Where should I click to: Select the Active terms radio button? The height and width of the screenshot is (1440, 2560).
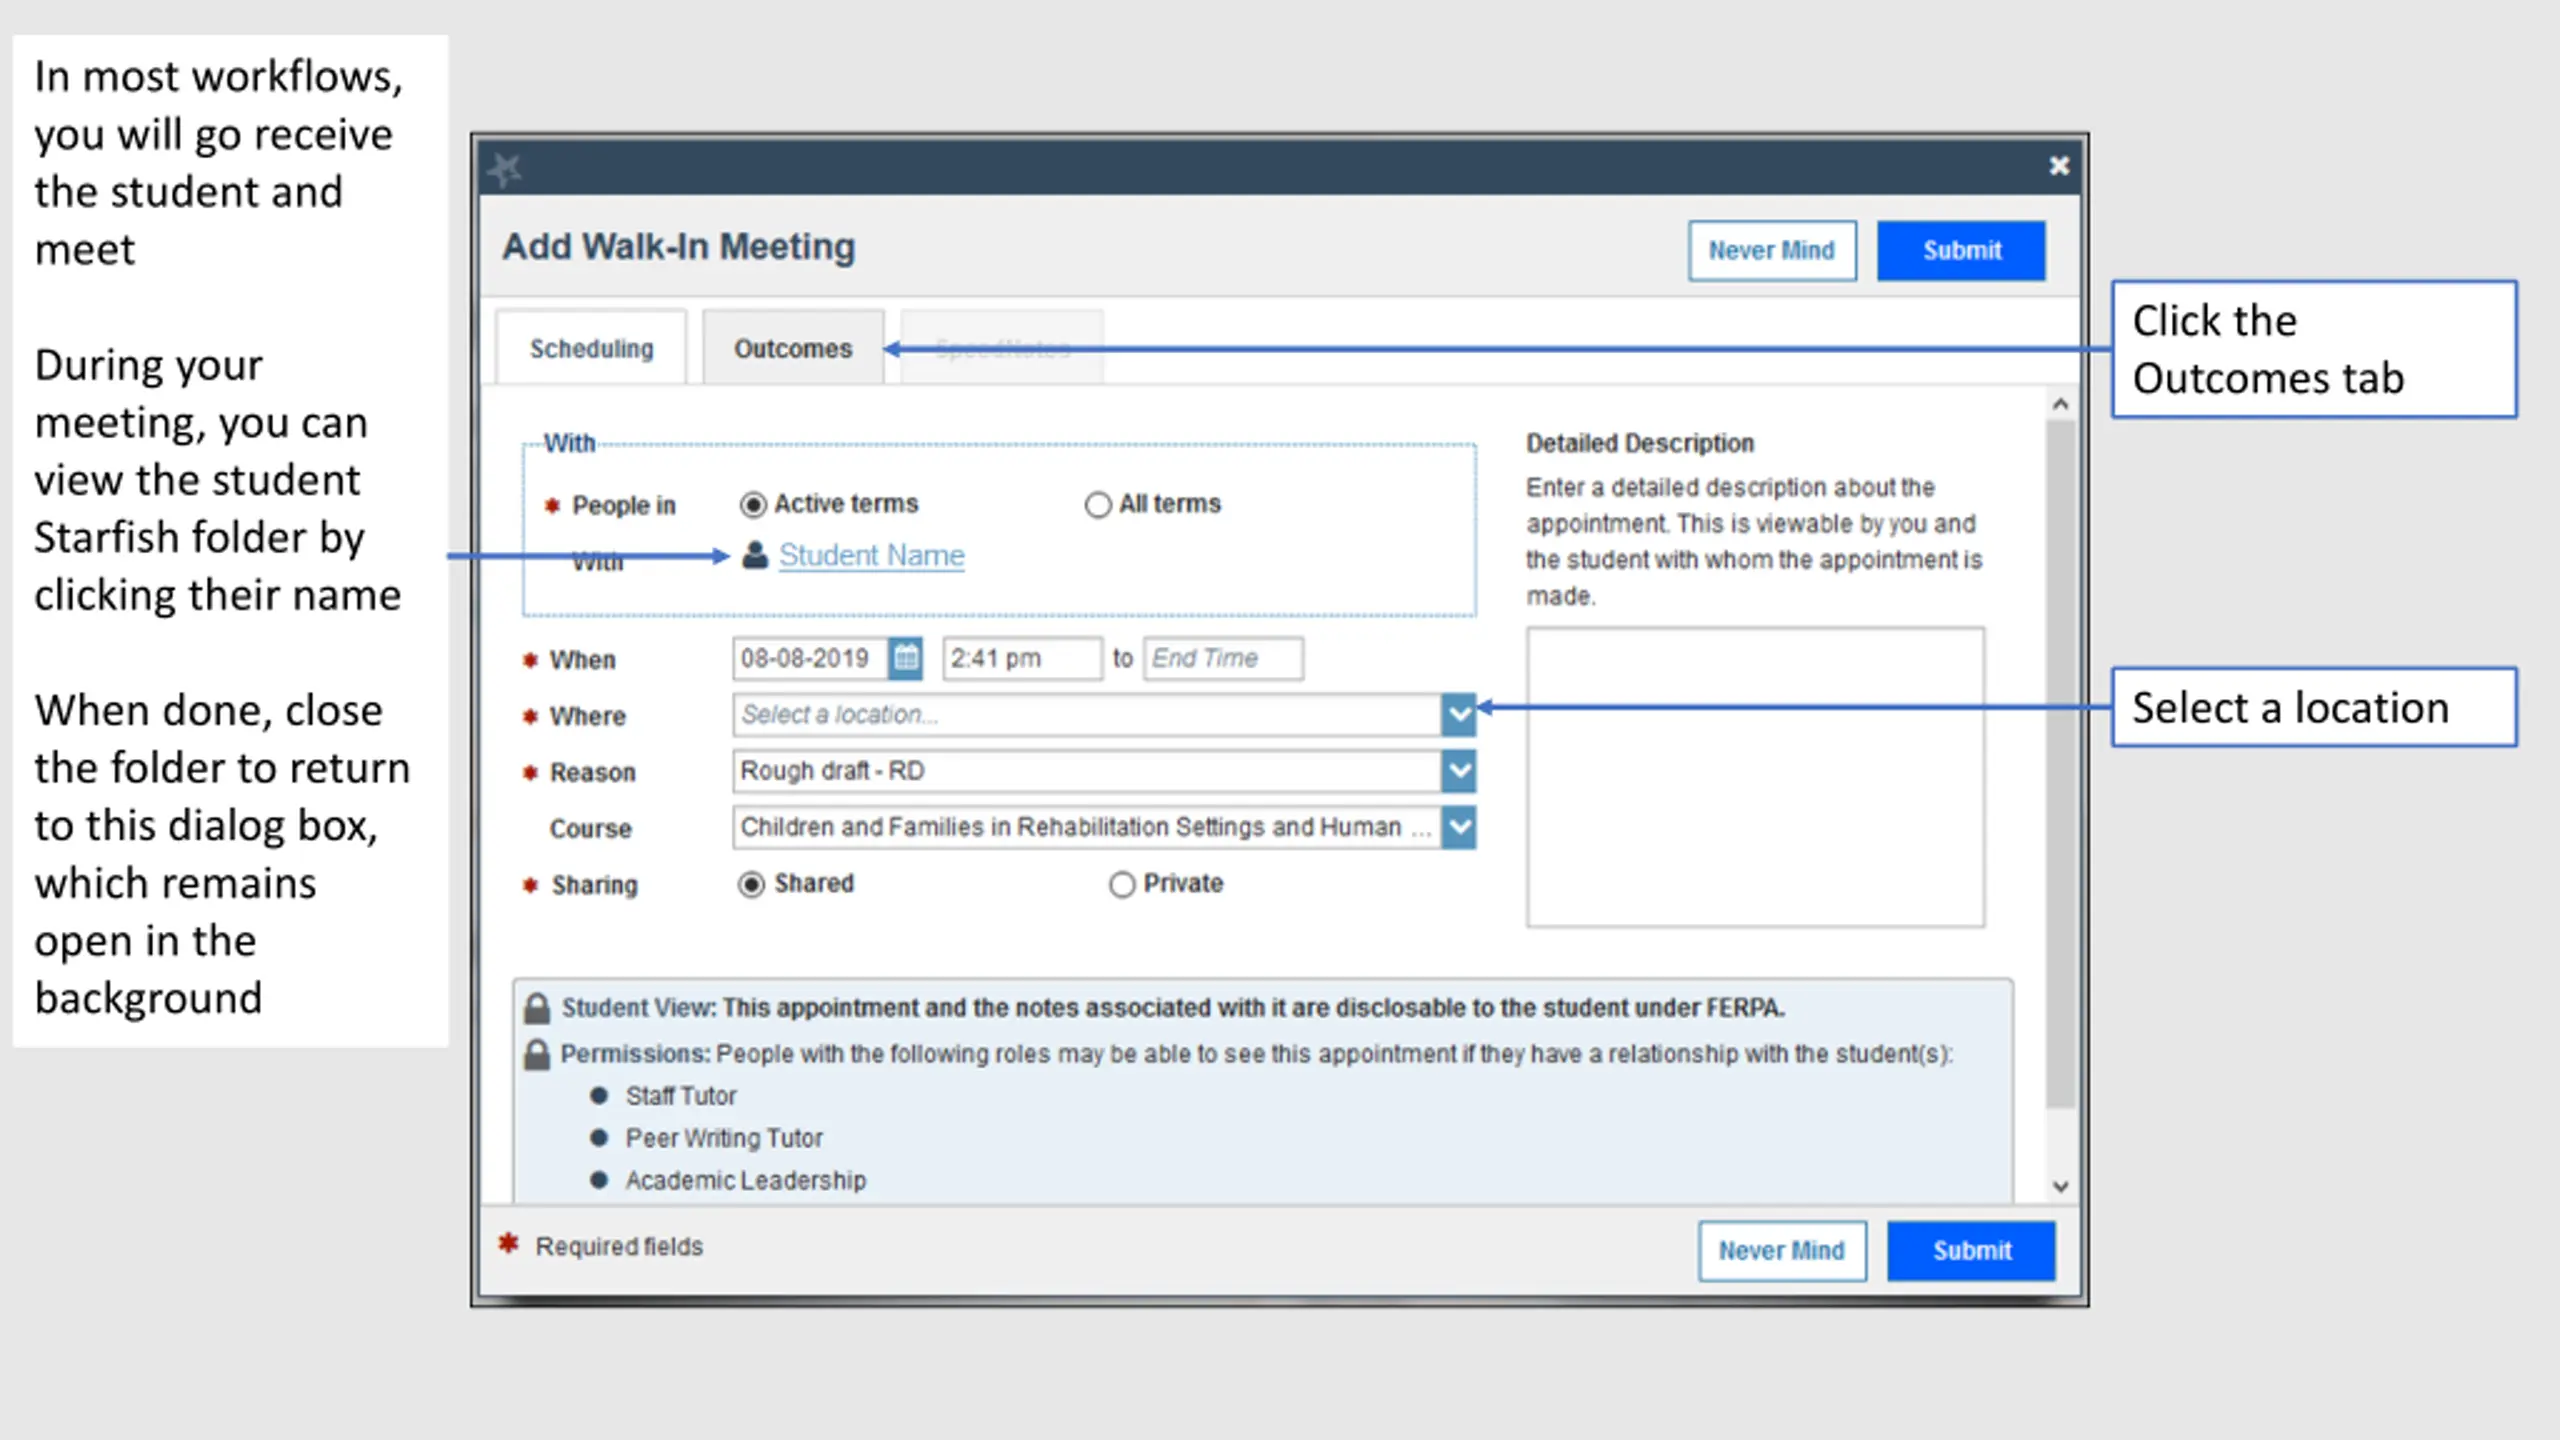tap(753, 505)
